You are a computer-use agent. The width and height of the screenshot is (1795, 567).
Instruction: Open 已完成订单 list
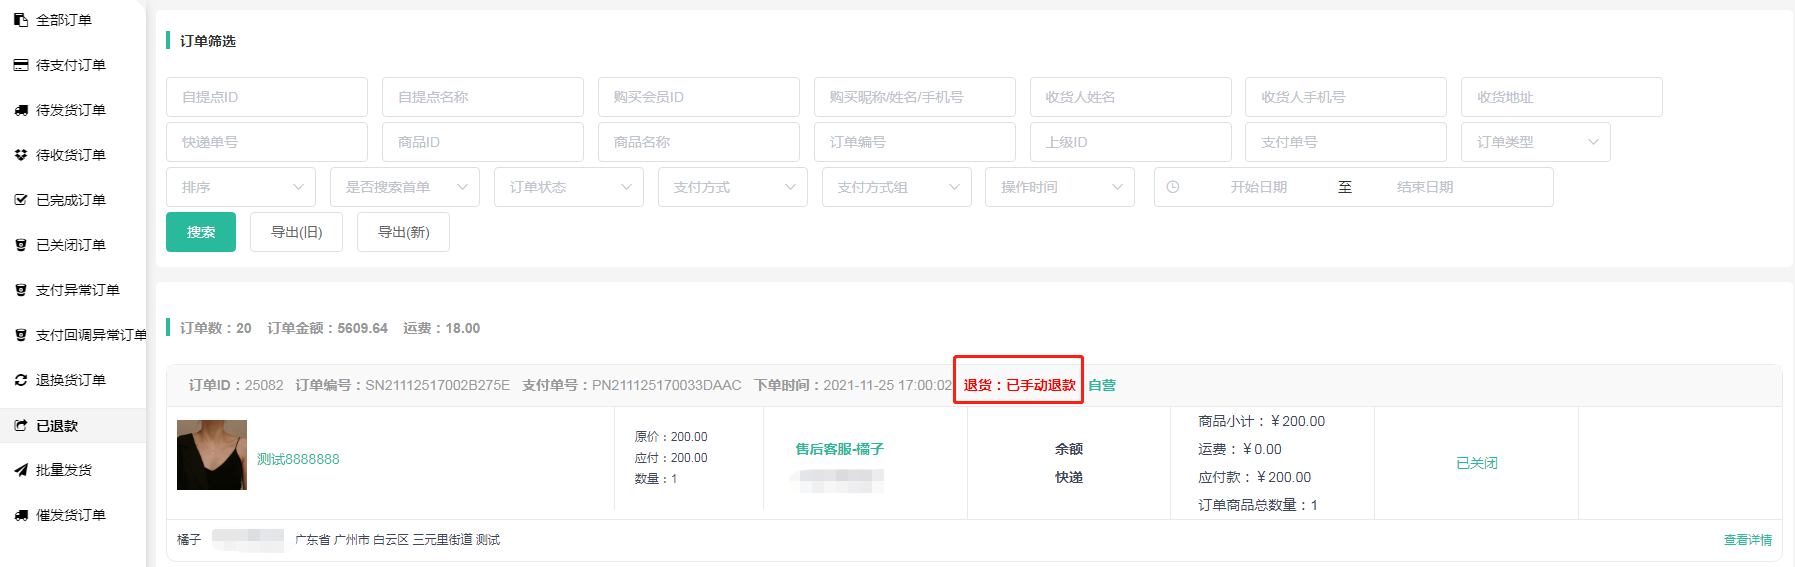tap(71, 200)
